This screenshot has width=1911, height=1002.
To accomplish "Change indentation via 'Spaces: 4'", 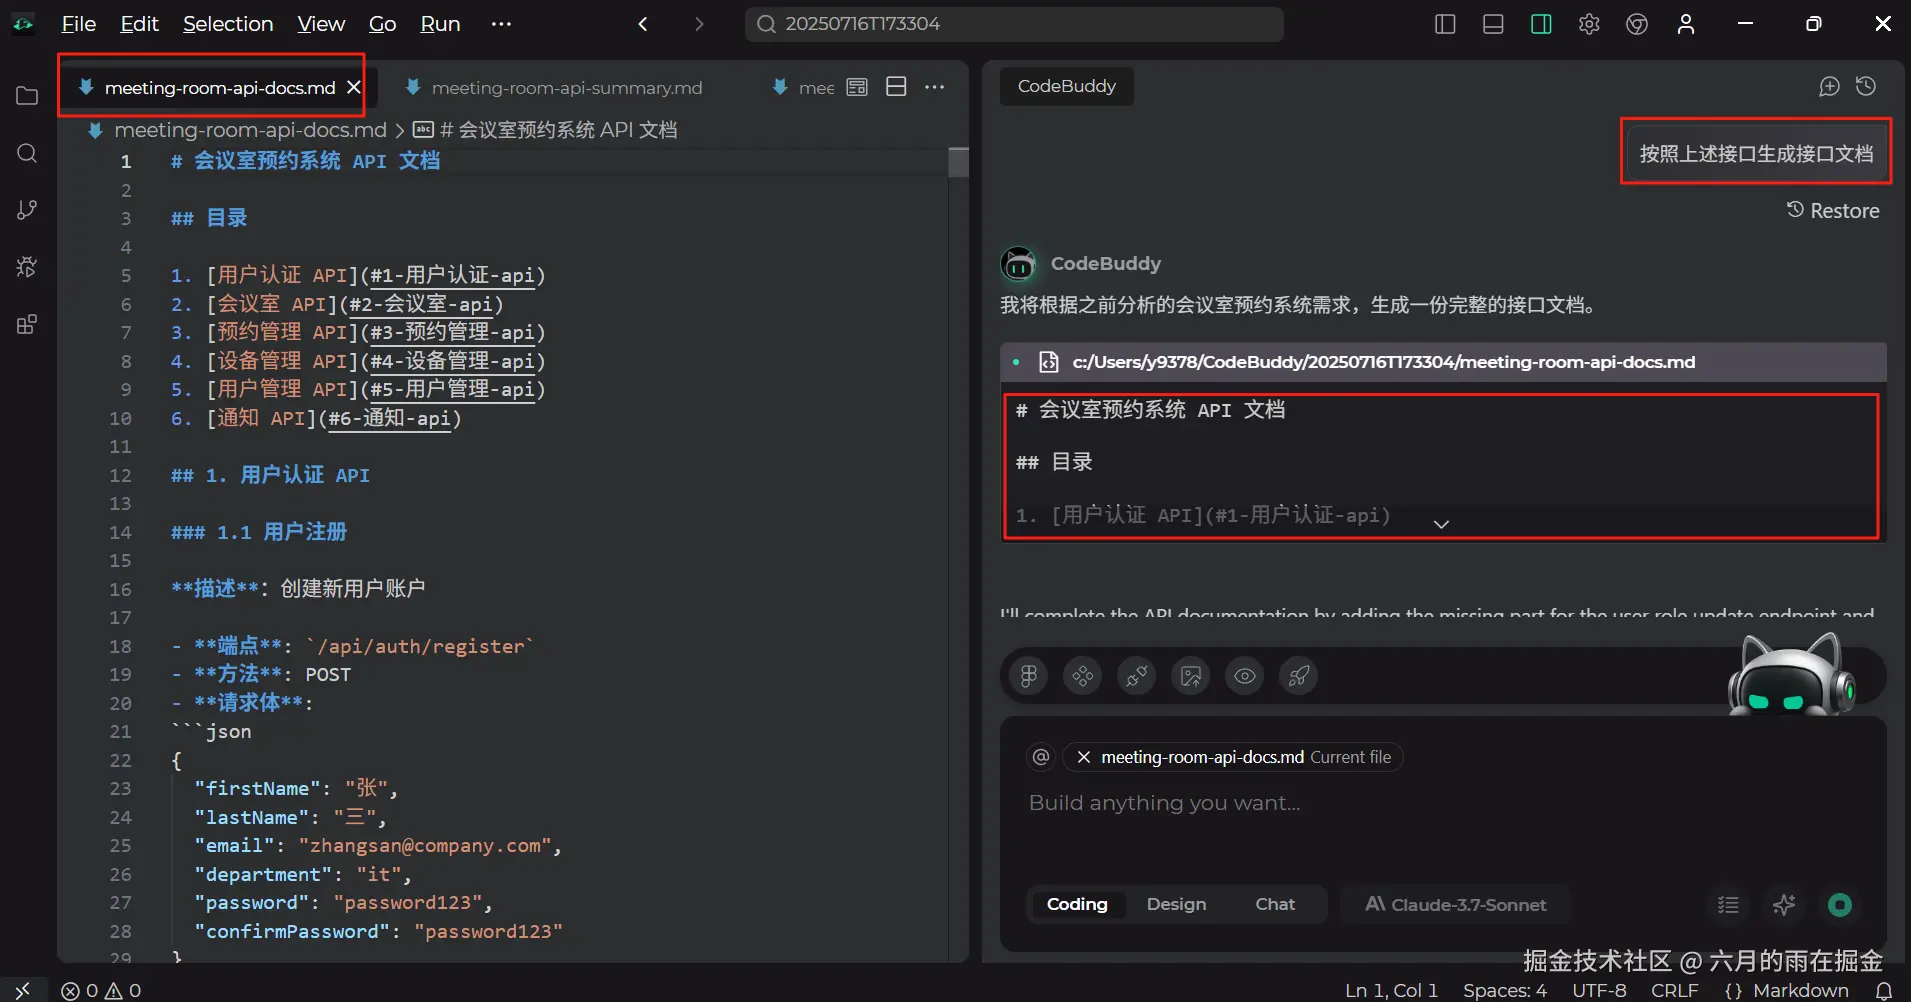I will click(x=1505, y=990).
